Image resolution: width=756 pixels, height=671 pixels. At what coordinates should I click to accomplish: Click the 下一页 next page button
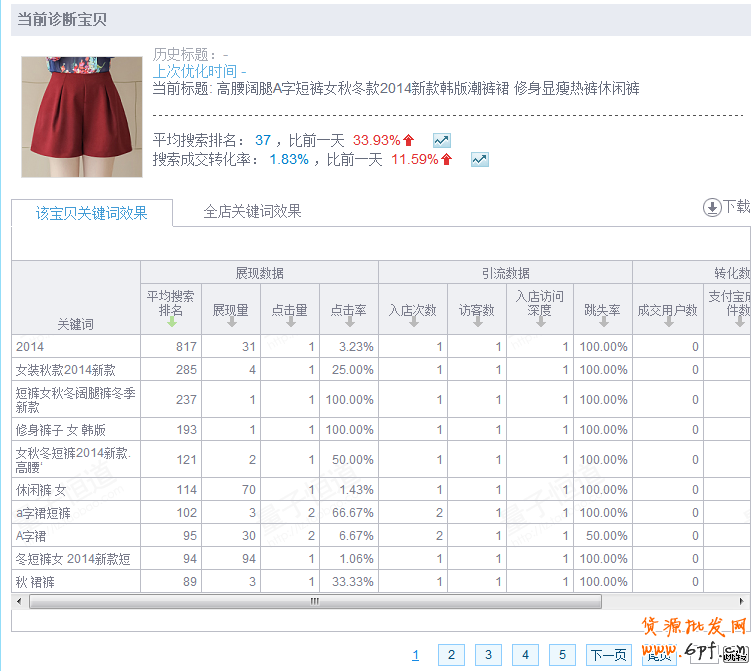coord(609,655)
